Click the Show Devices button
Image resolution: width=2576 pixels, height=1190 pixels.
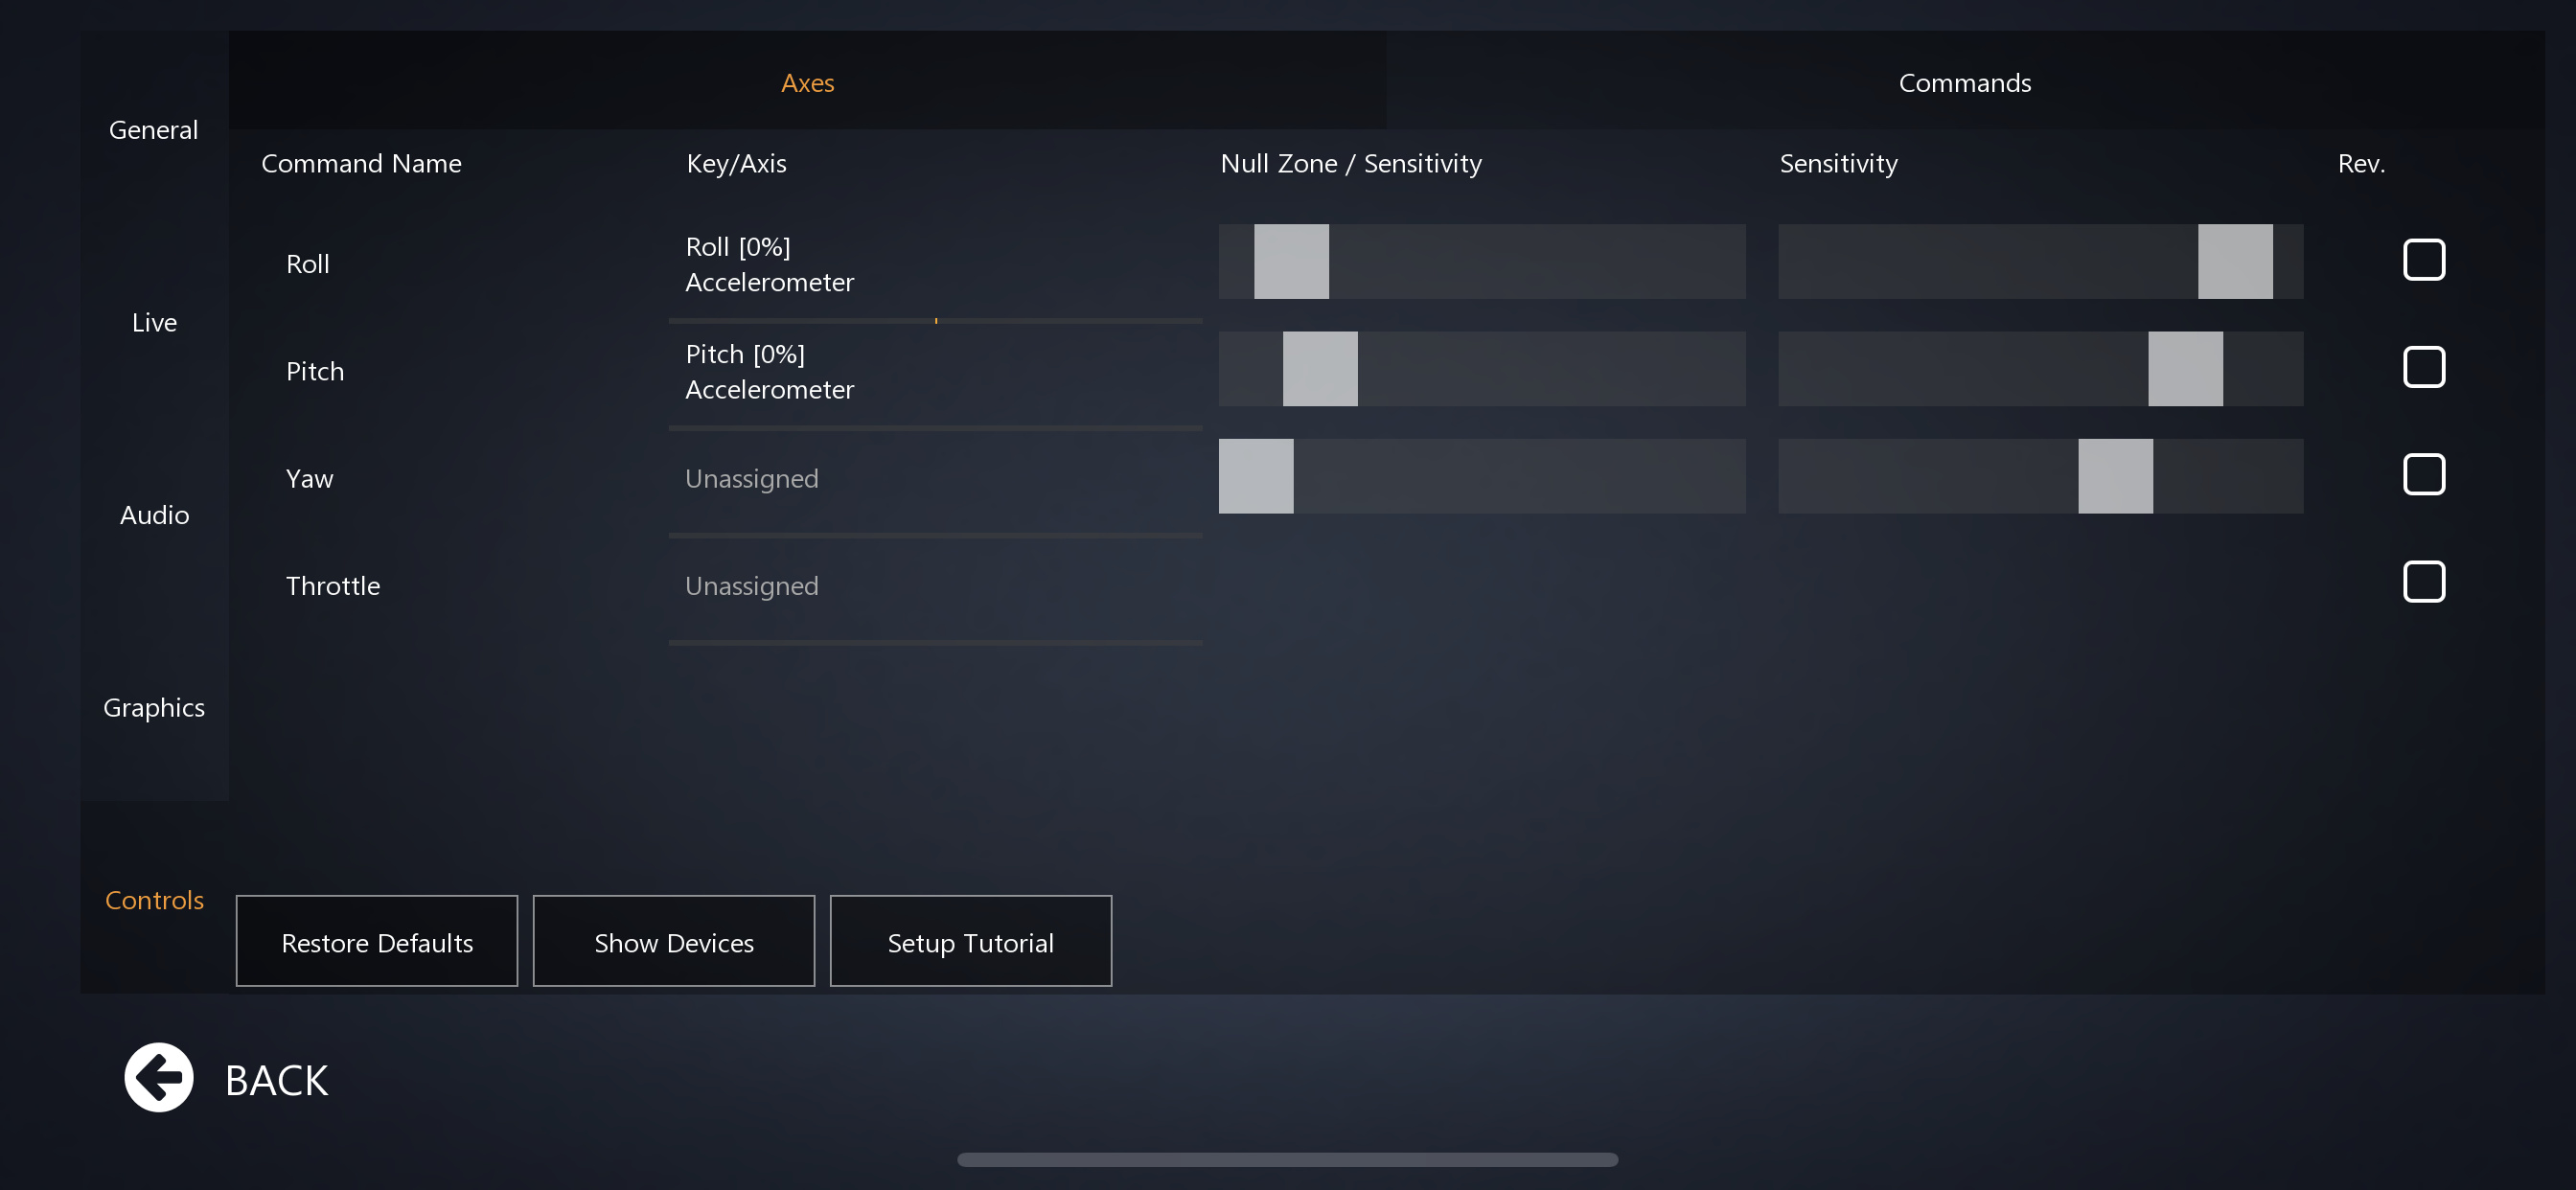tap(673, 942)
